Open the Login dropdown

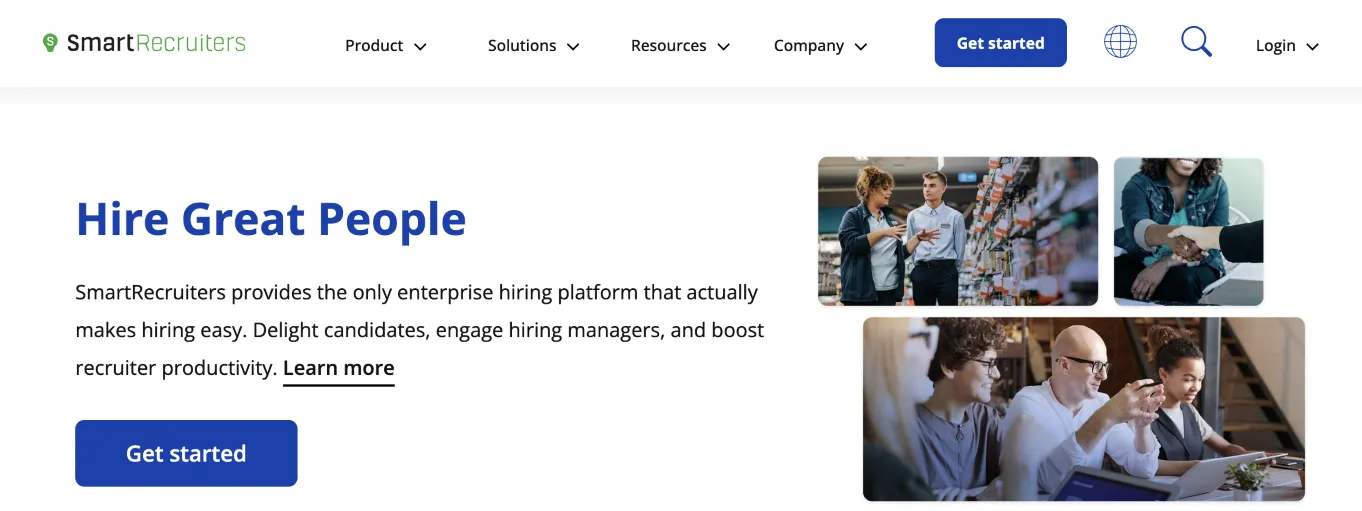pos(1287,46)
